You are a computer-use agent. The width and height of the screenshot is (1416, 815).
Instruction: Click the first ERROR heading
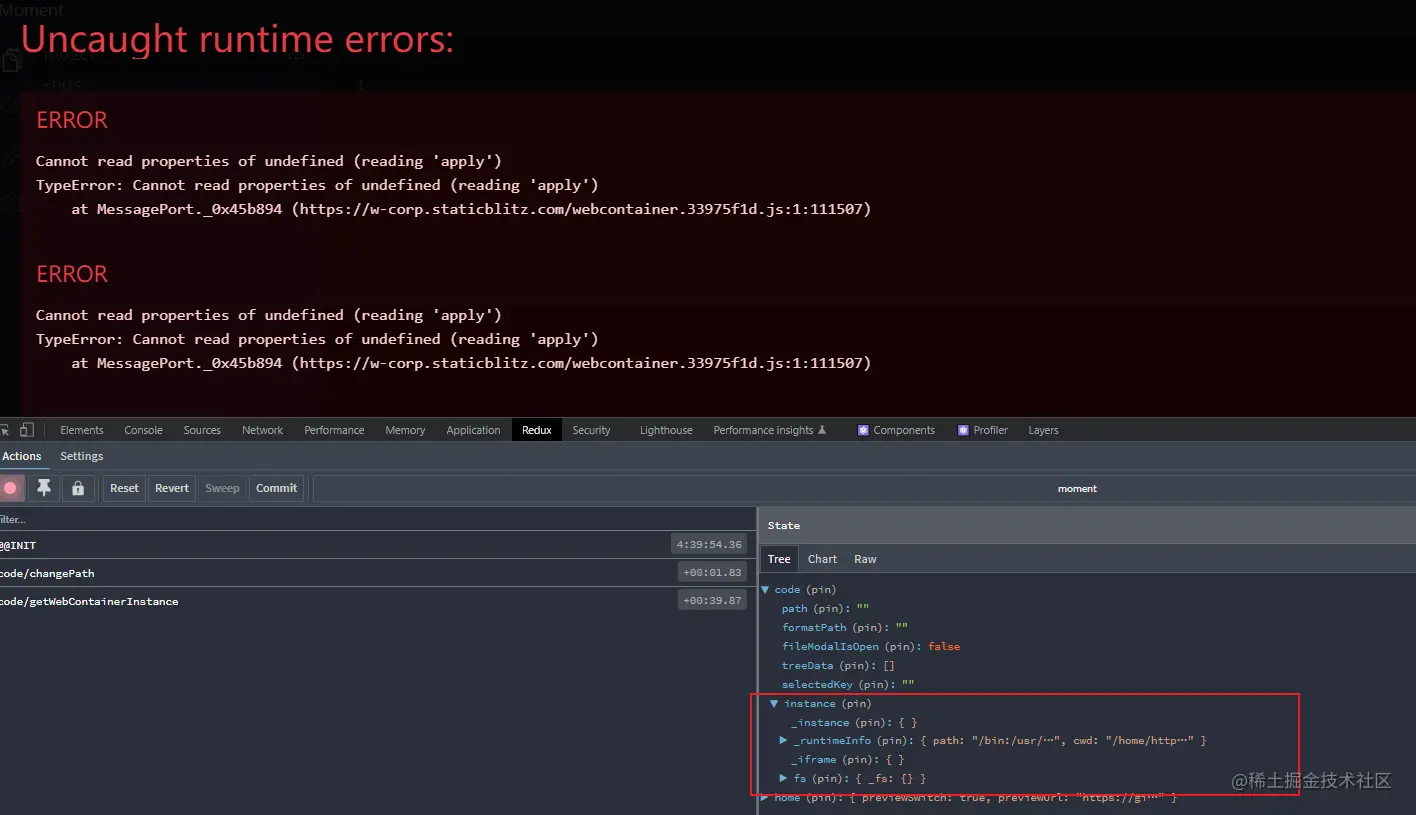pos(72,120)
